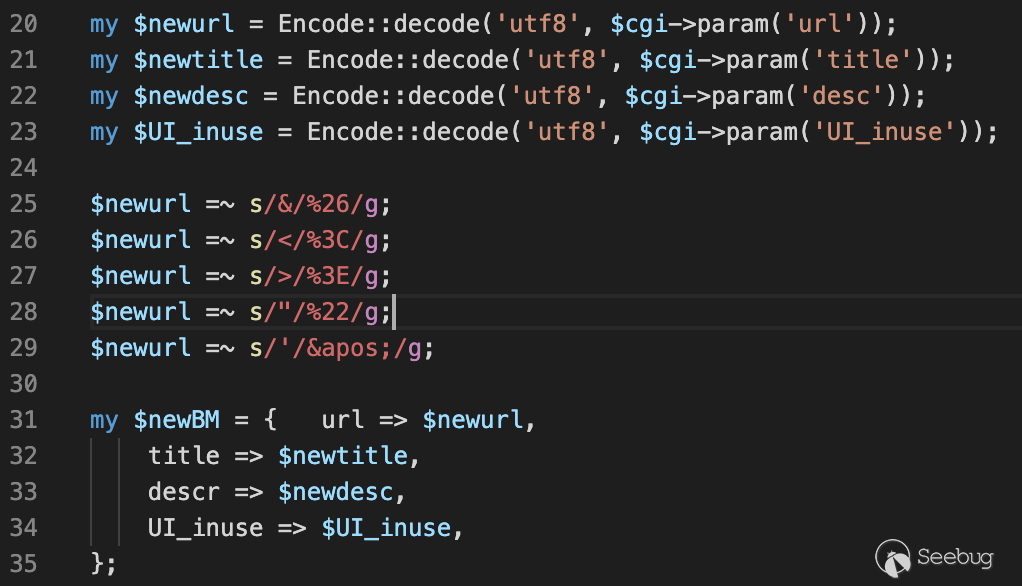Click the descr key on line 33
This screenshot has width=1022, height=586.
[x=183, y=492]
